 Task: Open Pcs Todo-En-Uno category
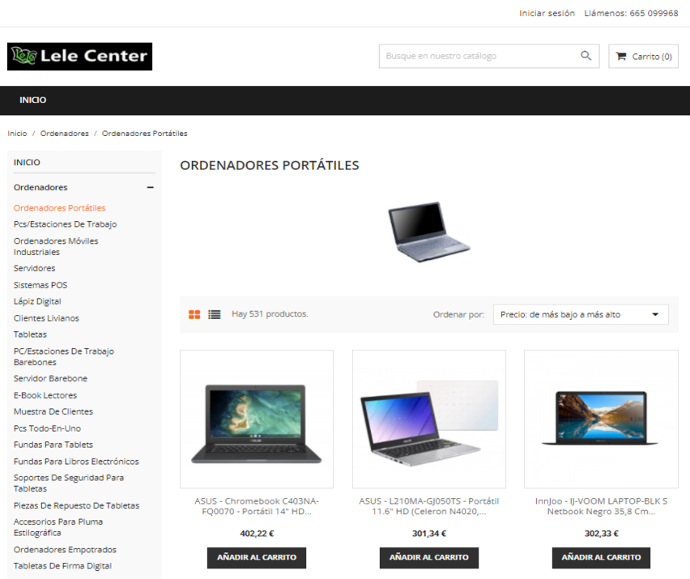pyautogui.click(x=47, y=429)
